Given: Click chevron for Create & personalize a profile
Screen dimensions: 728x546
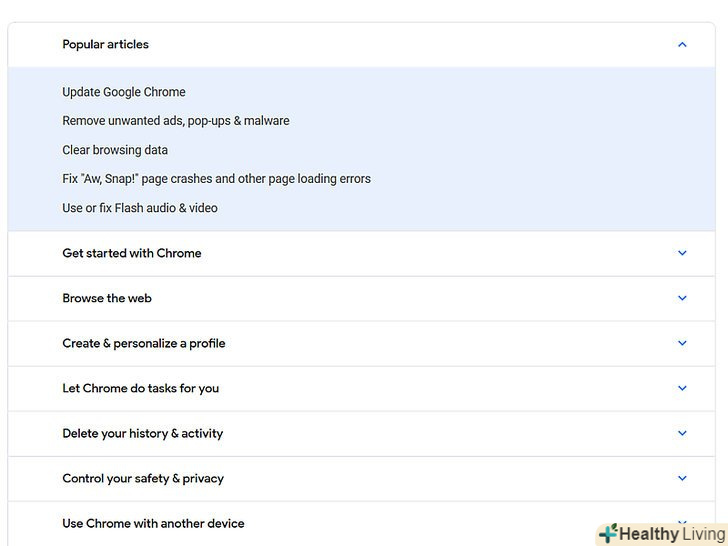Looking at the screenshot, I should [x=682, y=343].
